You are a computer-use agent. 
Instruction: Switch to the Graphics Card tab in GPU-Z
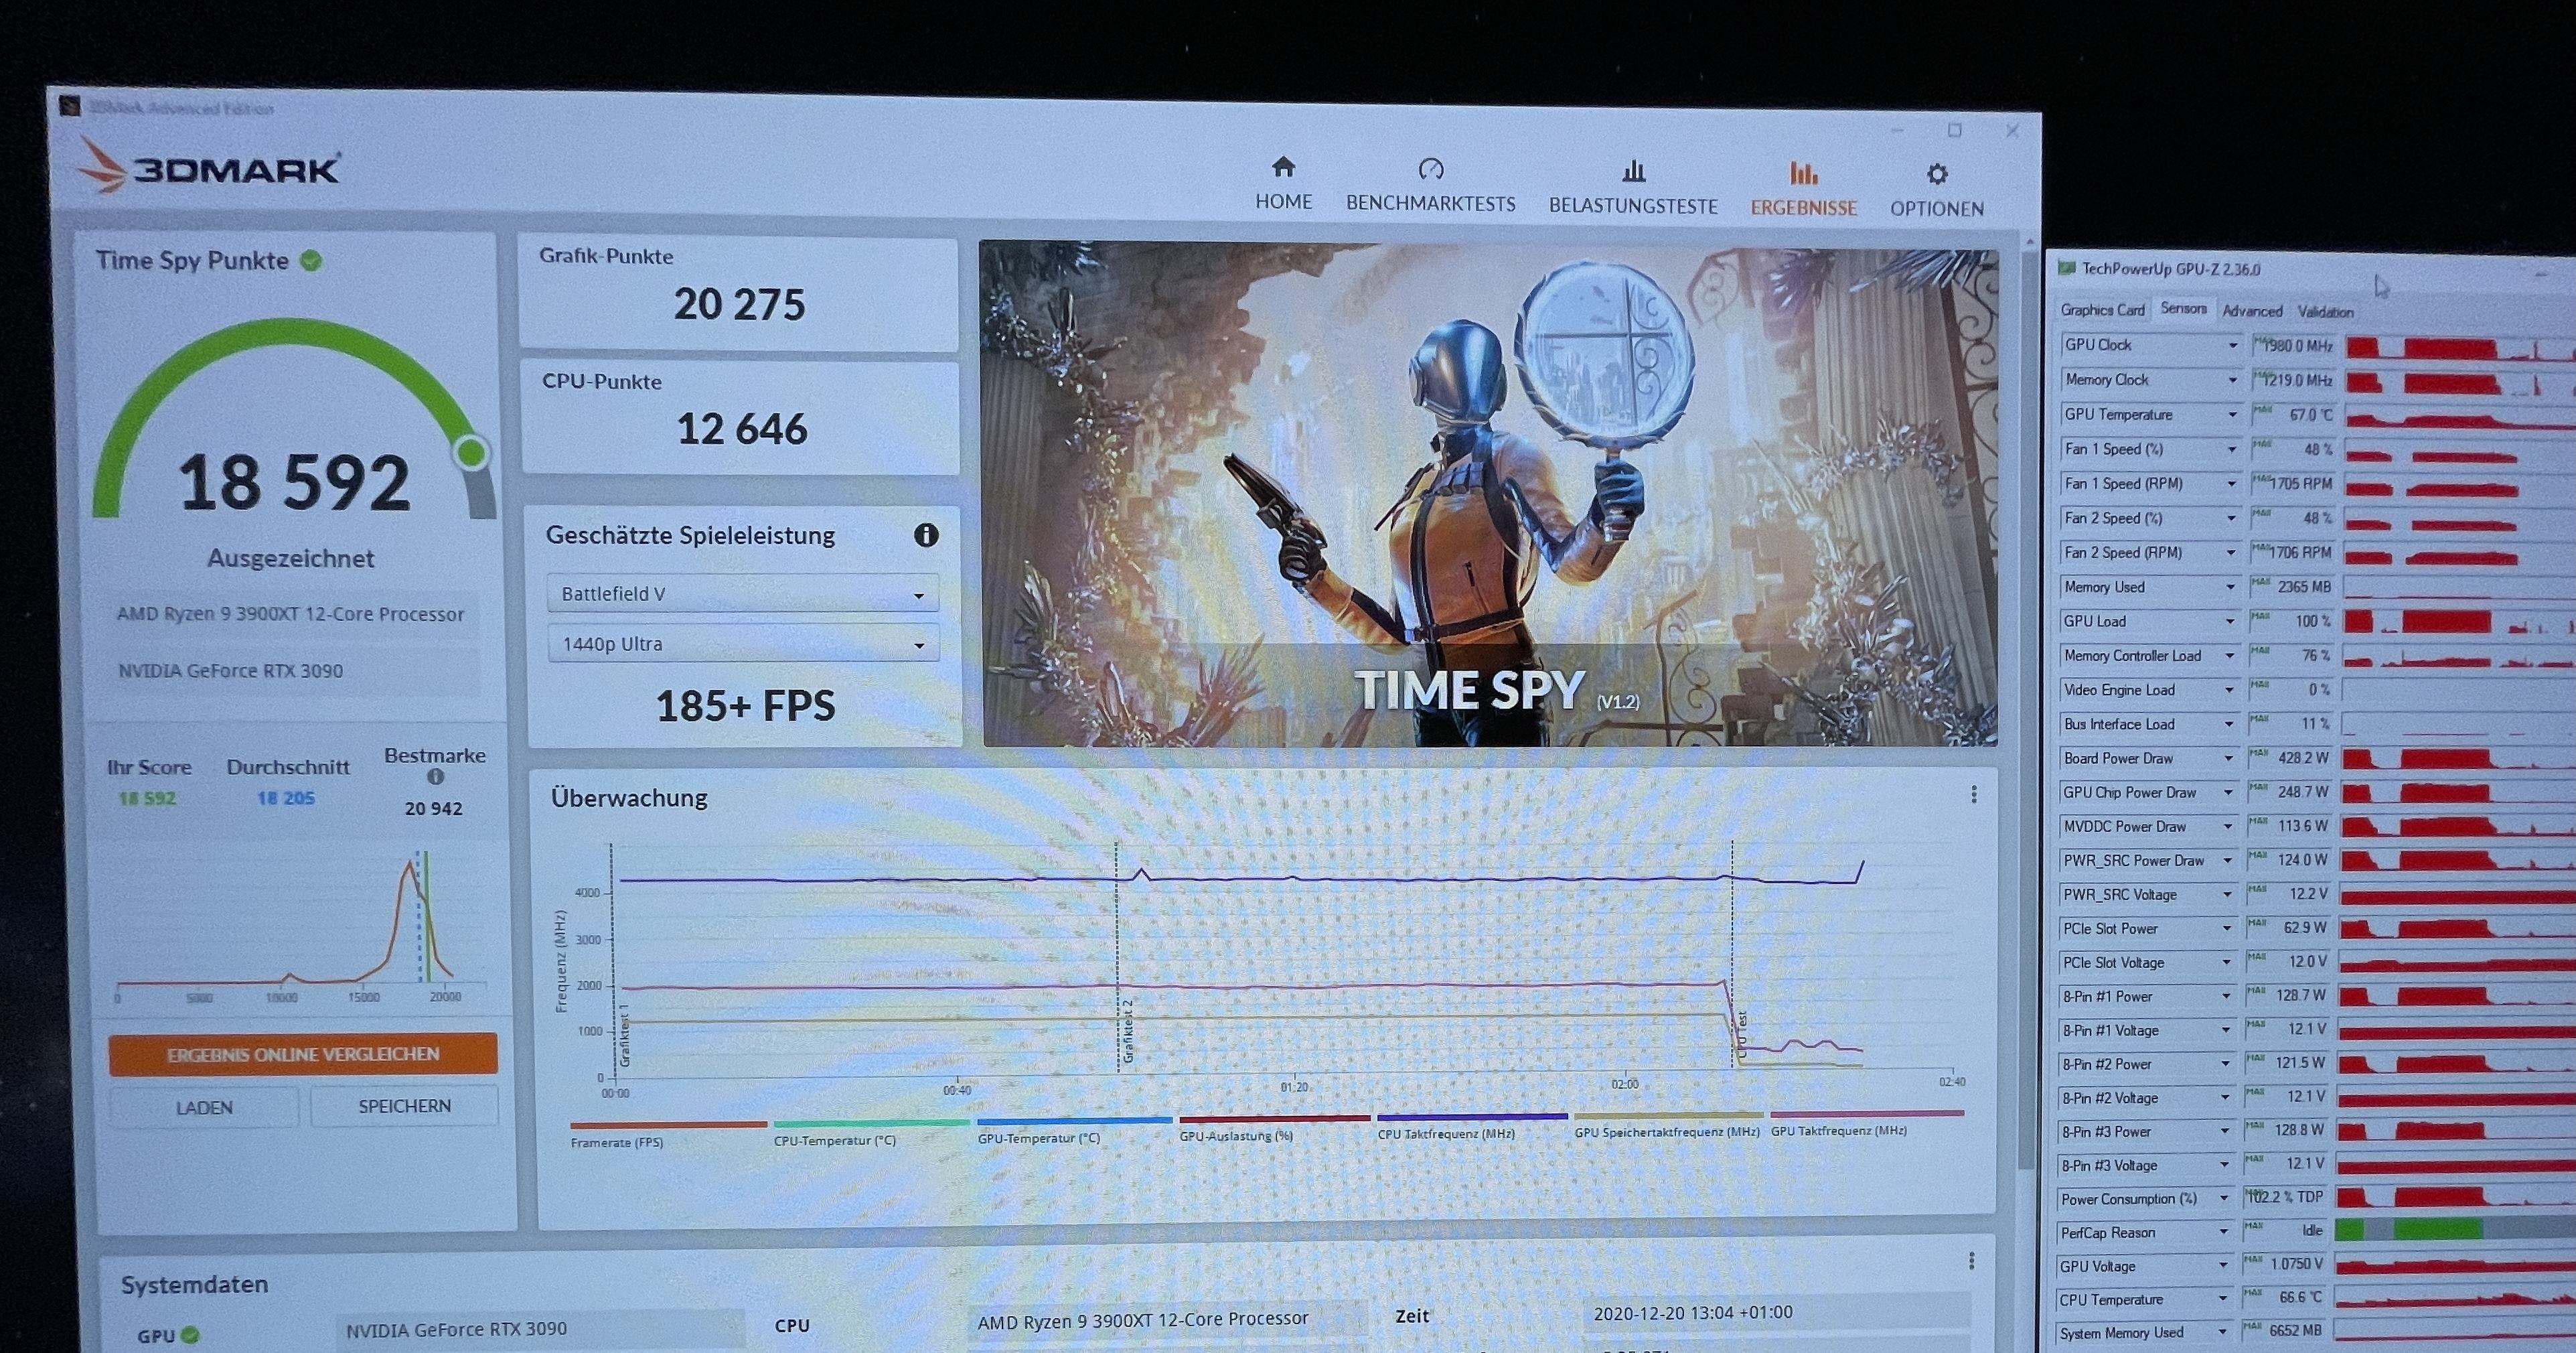tap(2102, 310)
